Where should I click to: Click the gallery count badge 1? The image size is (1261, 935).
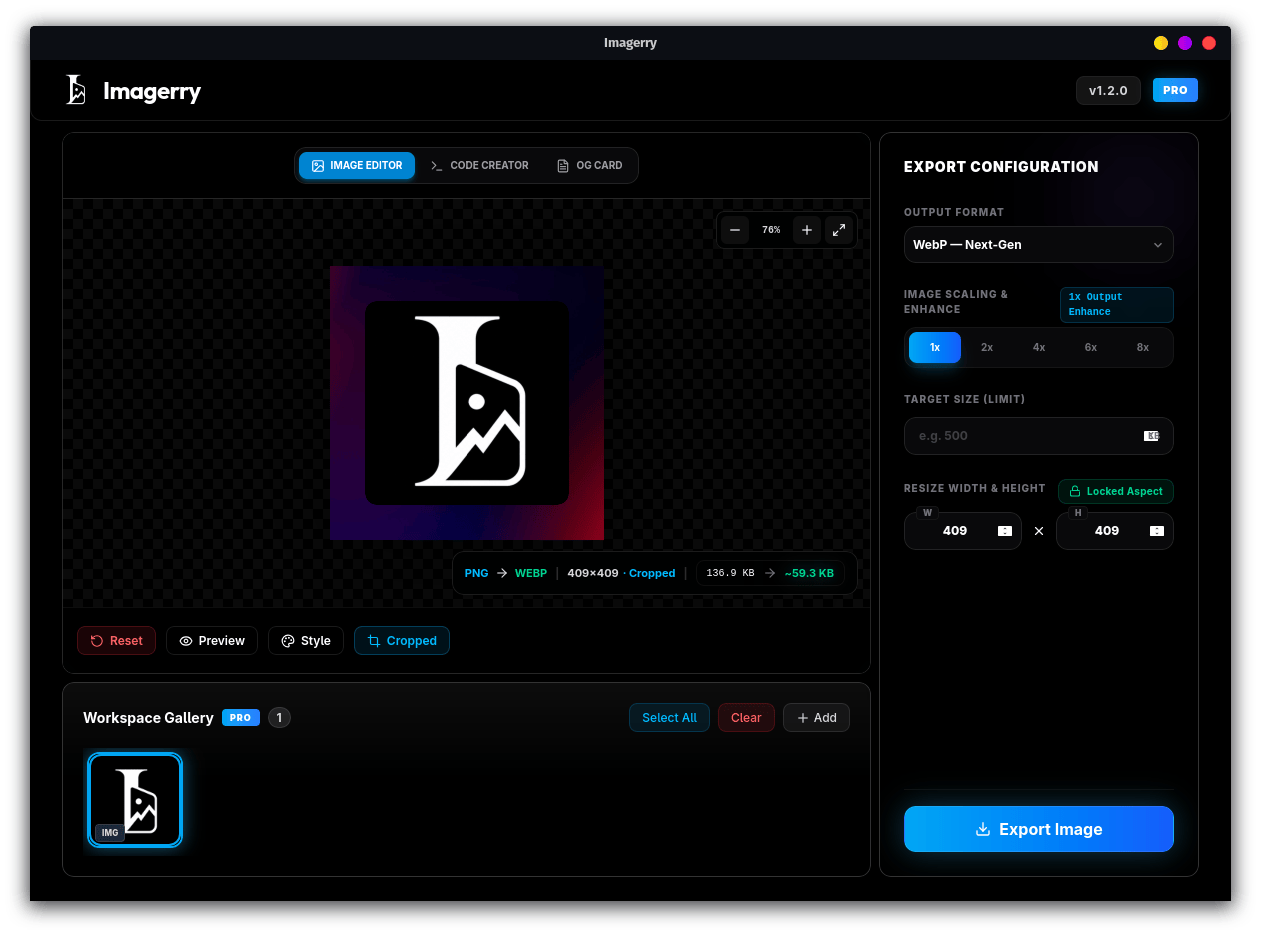pyautogui.click(x=280, y=718)
